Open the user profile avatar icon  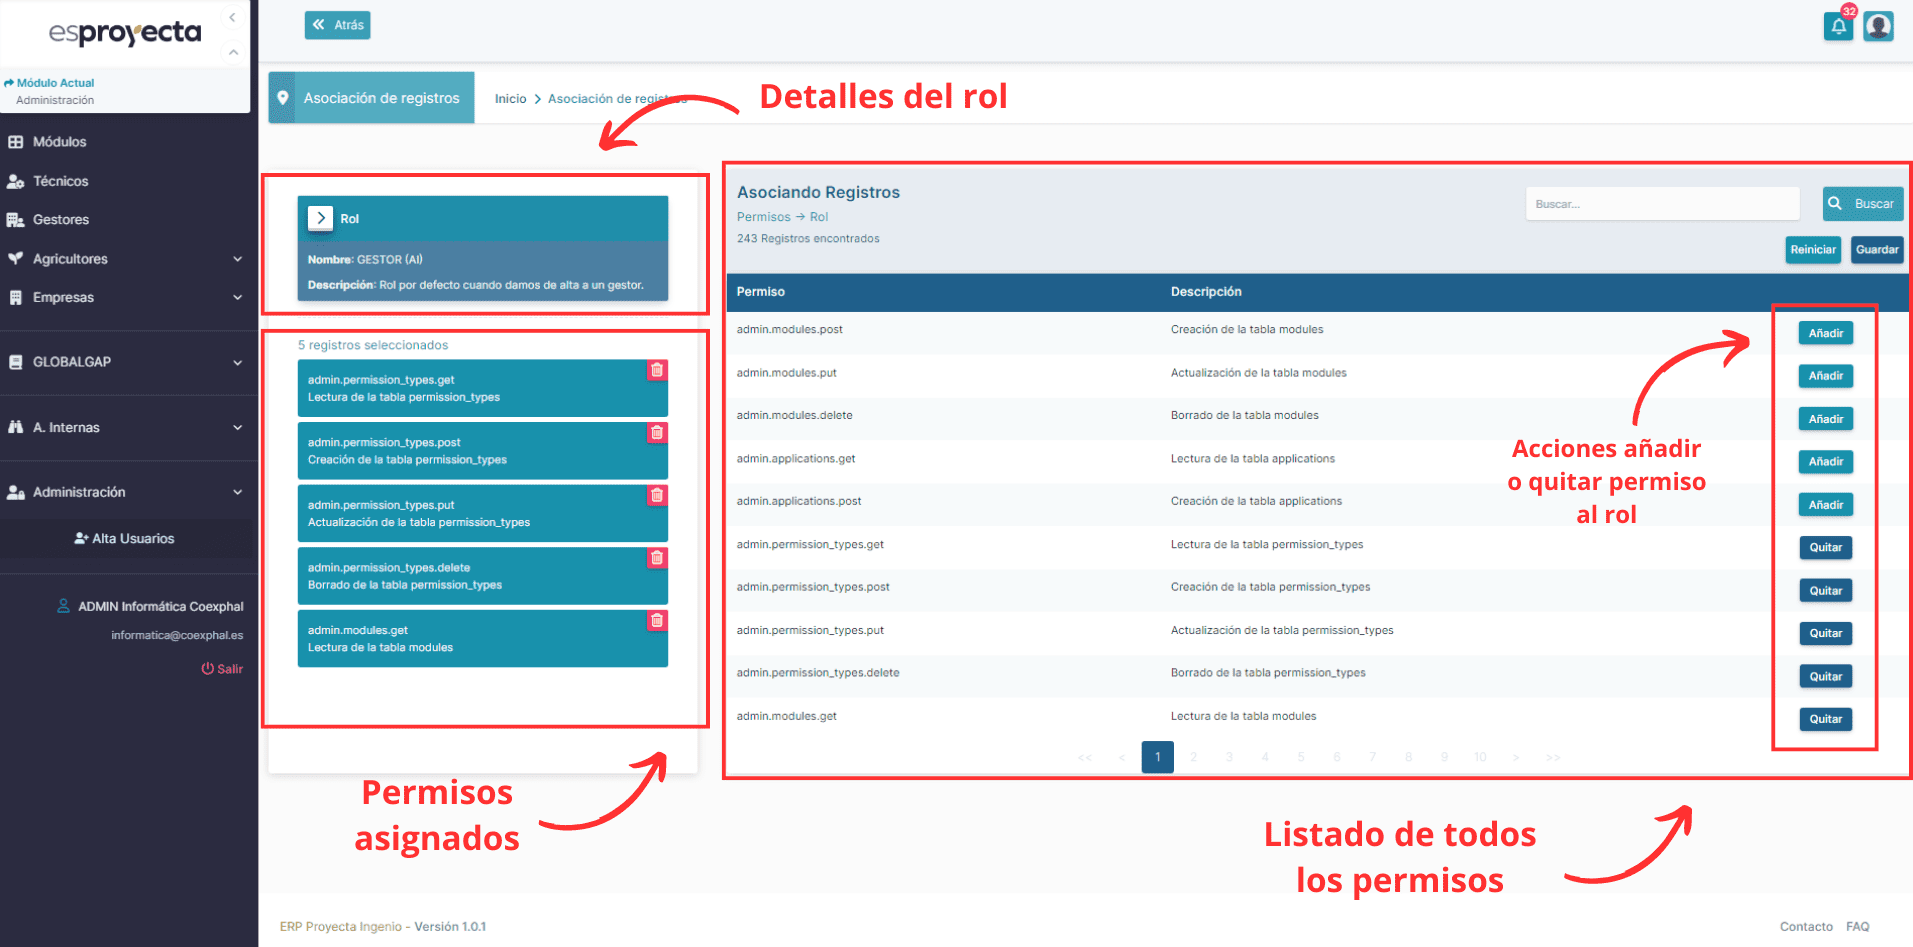[1878, 27]
